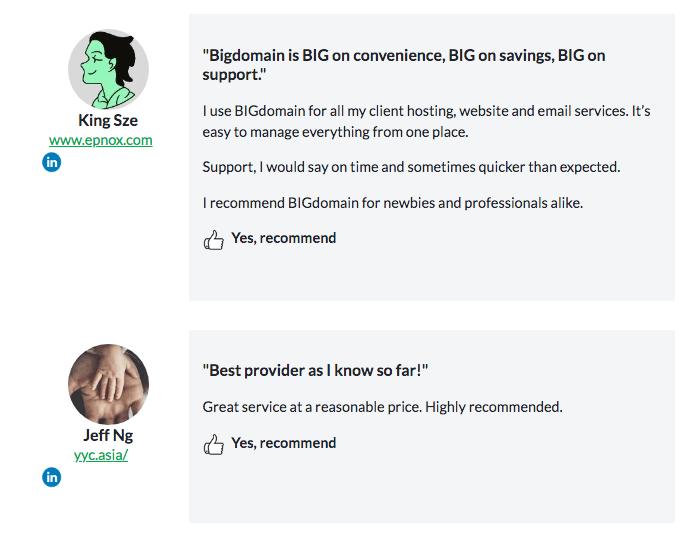Open the yyc.asia/ website link
692x534 pixels.
pyautogui.click(x=101, y=455)
